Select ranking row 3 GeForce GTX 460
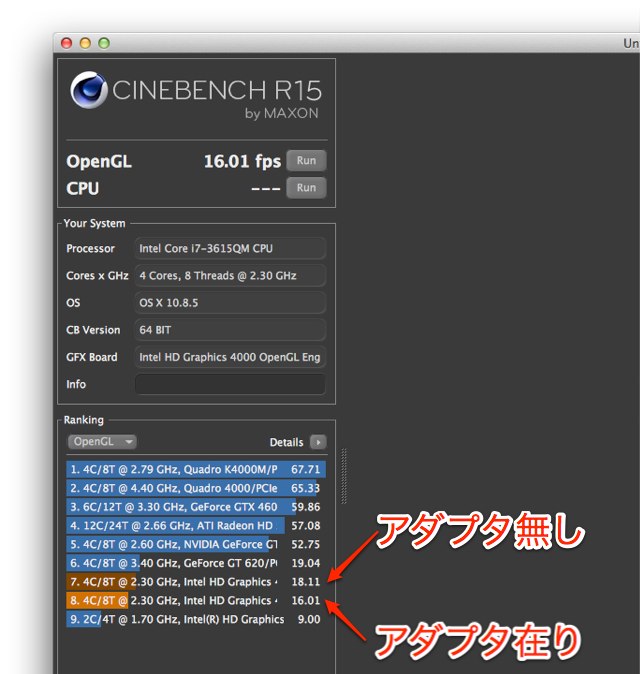Viewport: 640px width, 674px height. tap(196, 507)
